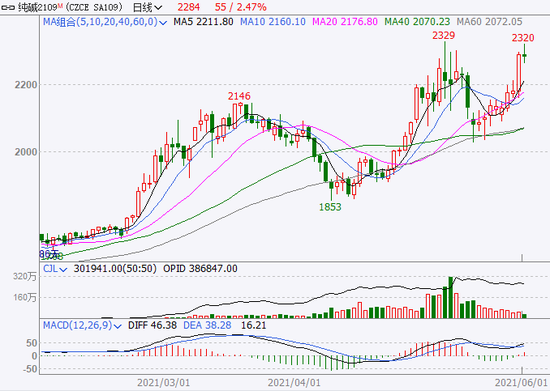The width and height of the screenshot is (550, 391).
Task: Click the OPID 386847.00 open interest value
Action: pos(200,269)
